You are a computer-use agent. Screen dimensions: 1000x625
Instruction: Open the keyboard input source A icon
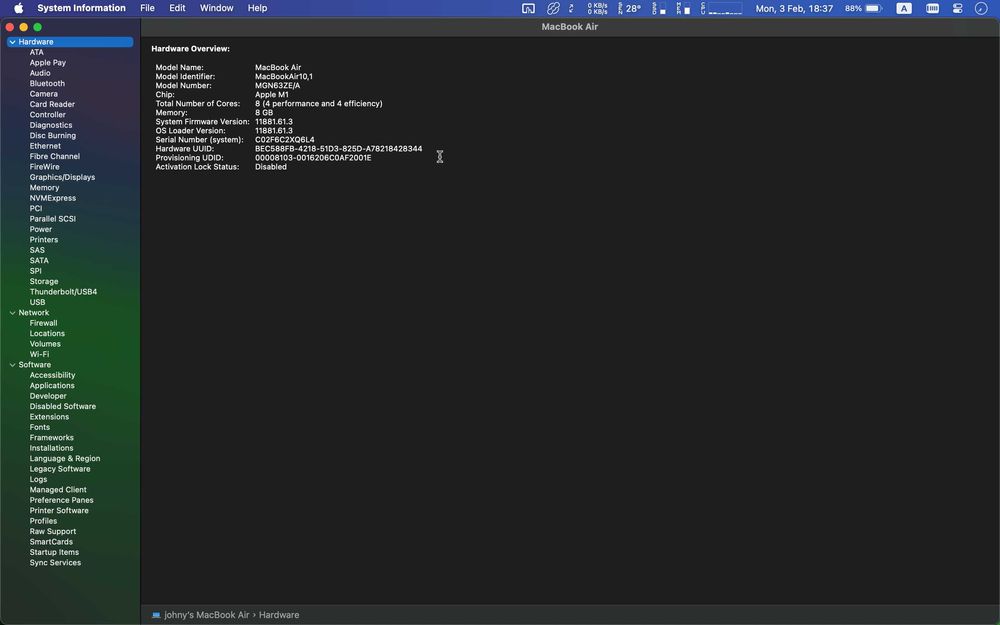pyautogui.click(x=904, y=8)
